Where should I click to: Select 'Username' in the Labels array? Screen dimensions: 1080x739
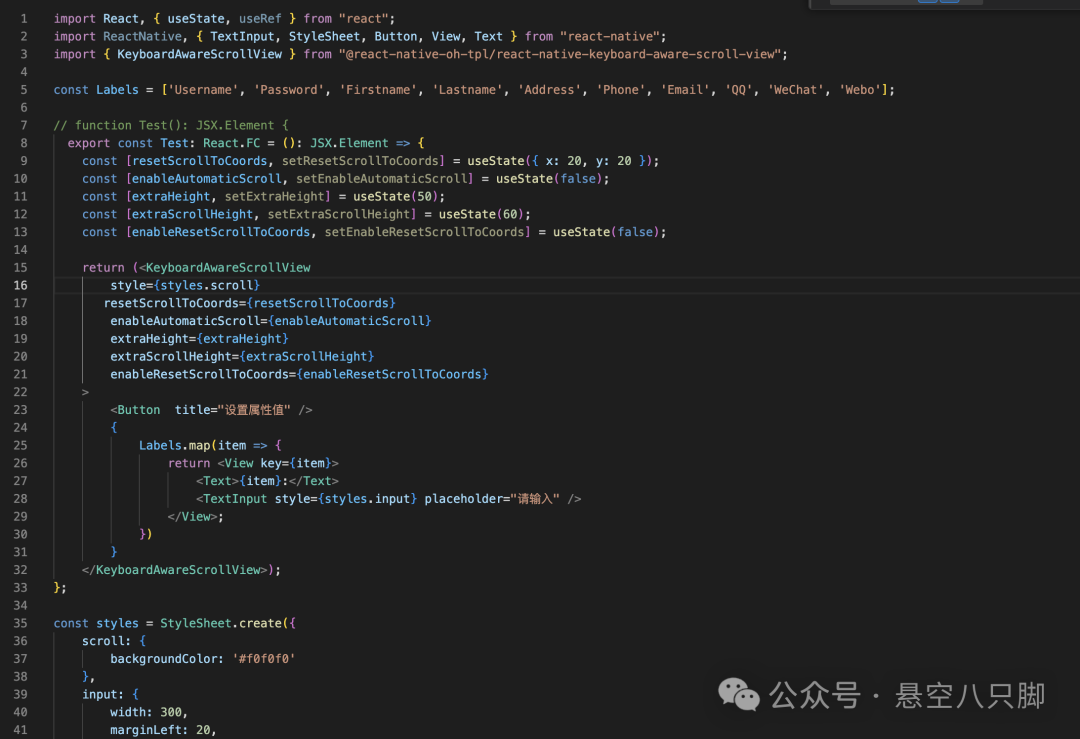tap(203, 90)
